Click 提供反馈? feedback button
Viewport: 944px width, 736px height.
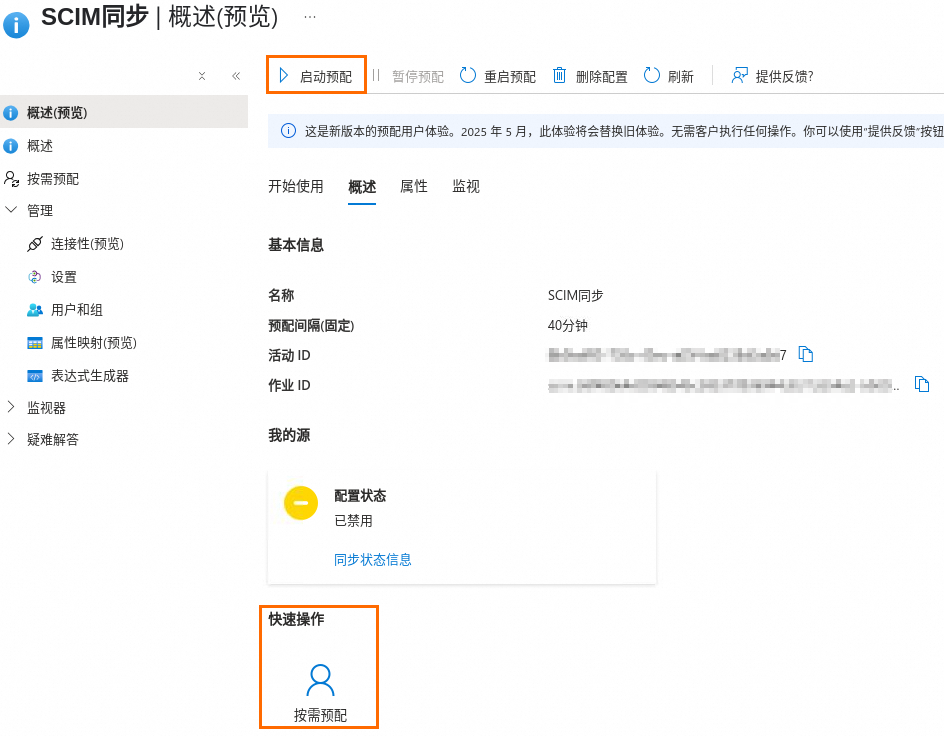tap(772, 76)
